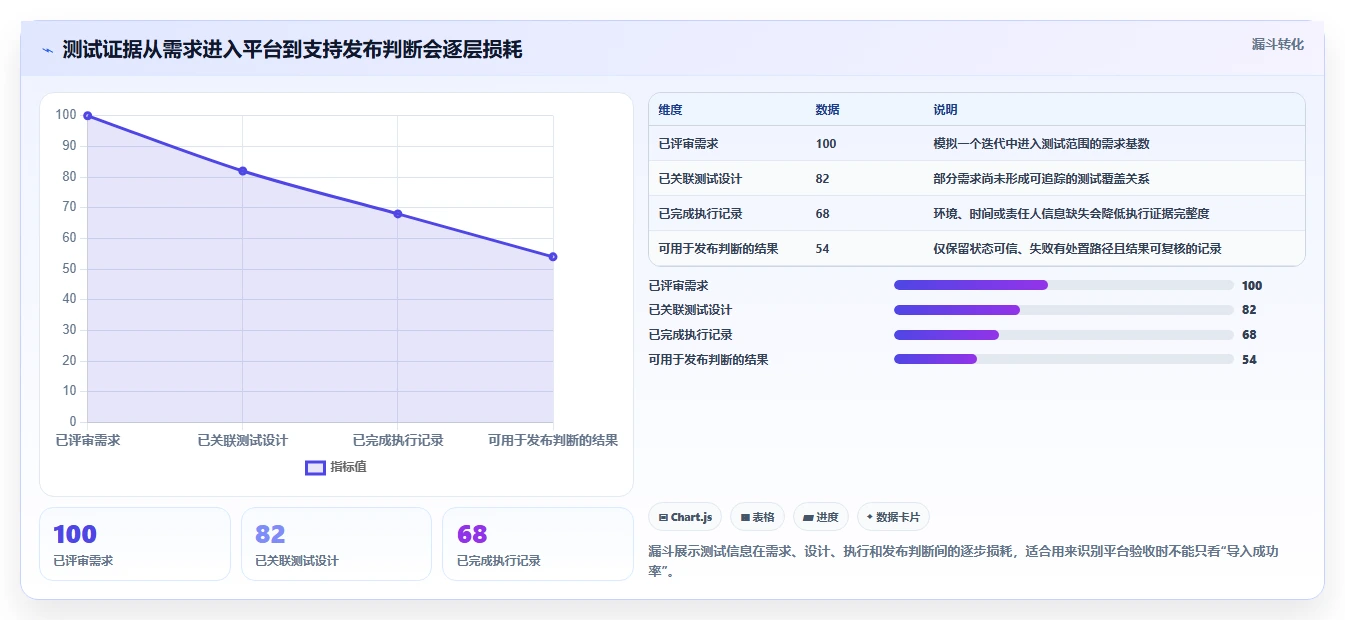The image size is (1345, 620).
Task: Click the 54 data point on chart
Action: point(553,257)
